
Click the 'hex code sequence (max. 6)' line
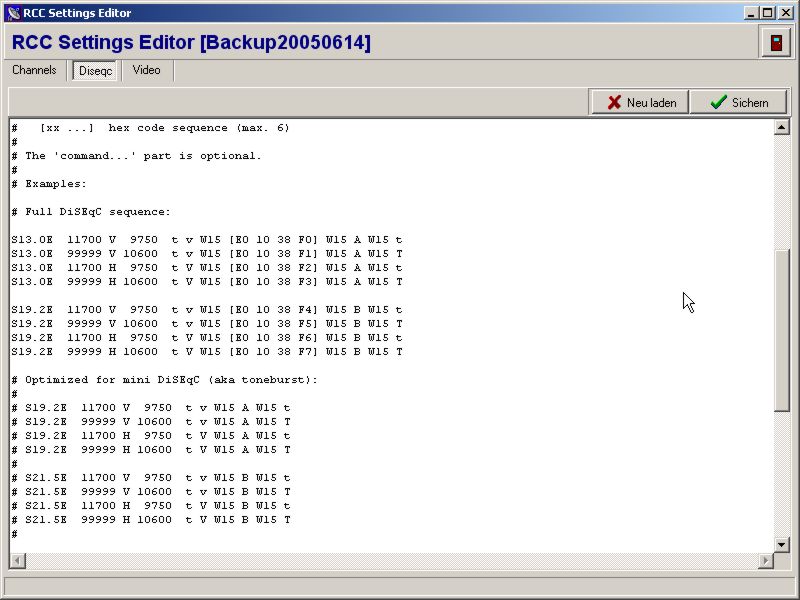pos(150,128)
